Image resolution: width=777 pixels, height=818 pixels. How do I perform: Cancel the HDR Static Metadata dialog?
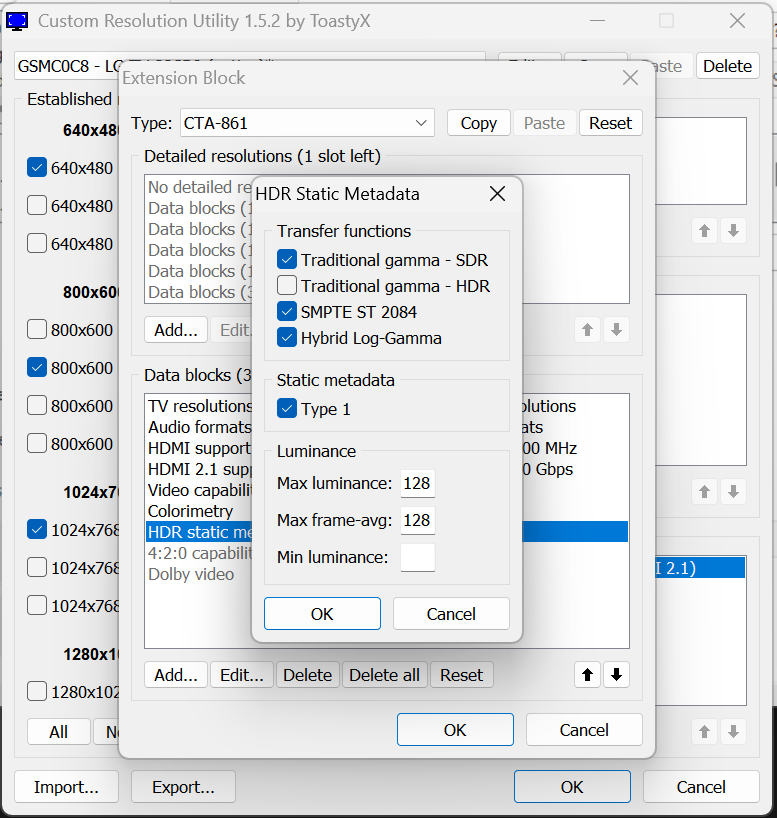451,614
